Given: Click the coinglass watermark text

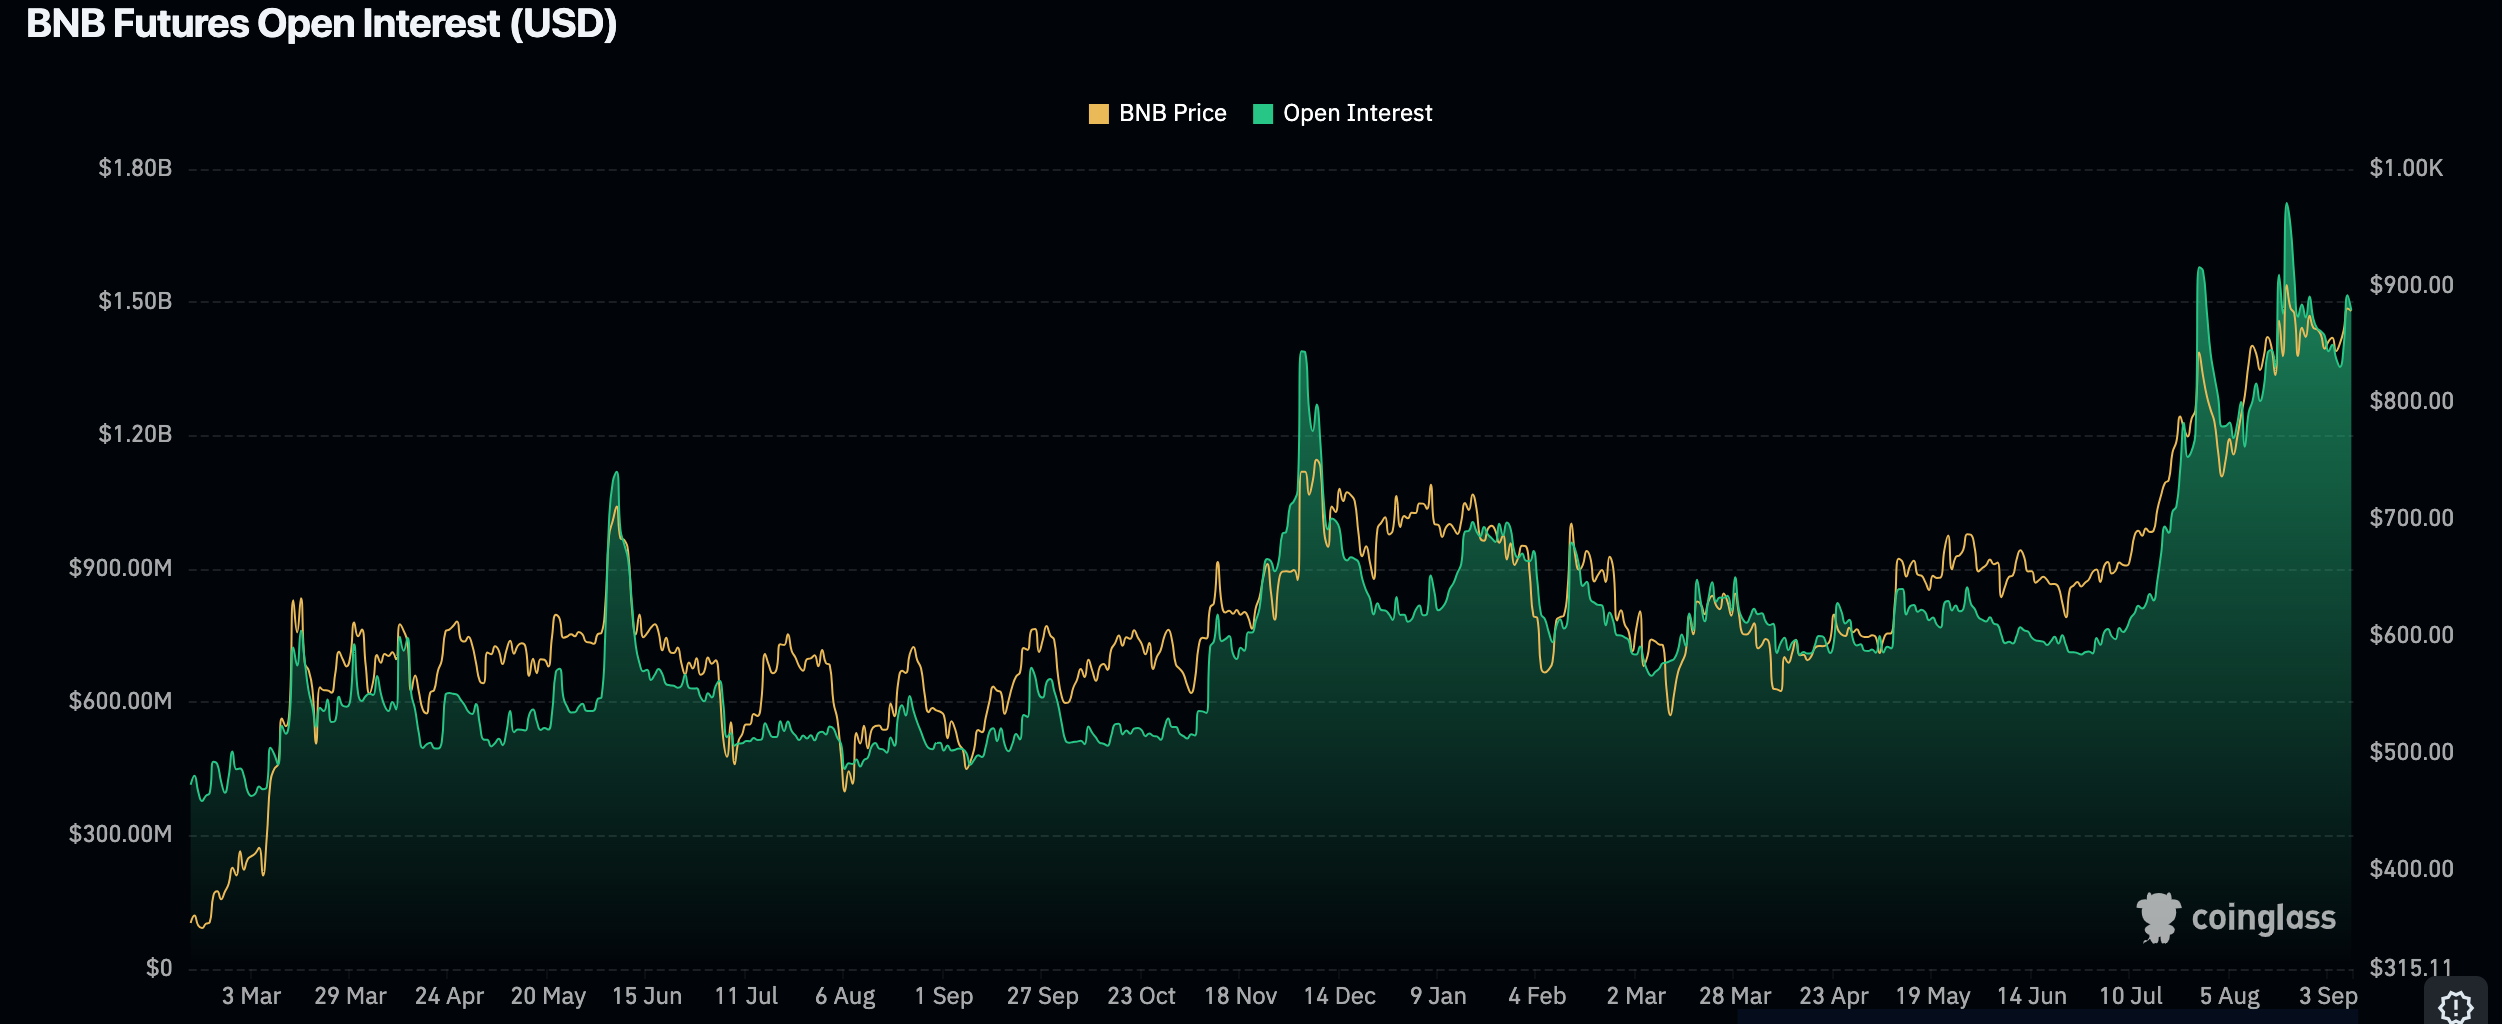Looking at the screenshot, I should tap(2263, 918).
